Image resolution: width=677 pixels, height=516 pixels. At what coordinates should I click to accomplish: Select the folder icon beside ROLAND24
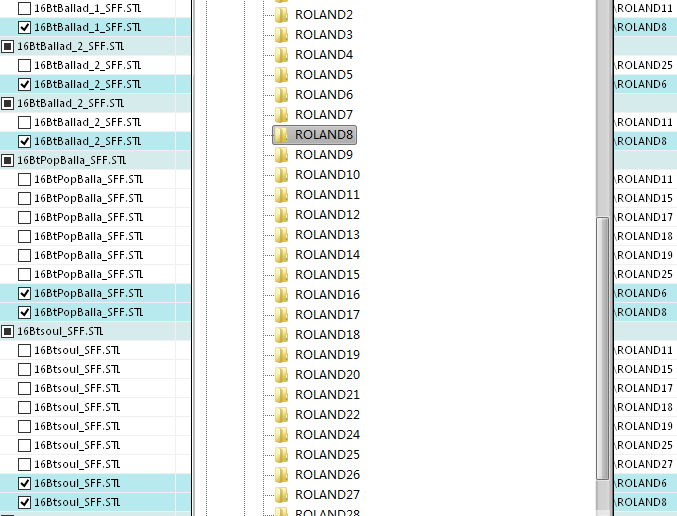click(x=282, y=435)
